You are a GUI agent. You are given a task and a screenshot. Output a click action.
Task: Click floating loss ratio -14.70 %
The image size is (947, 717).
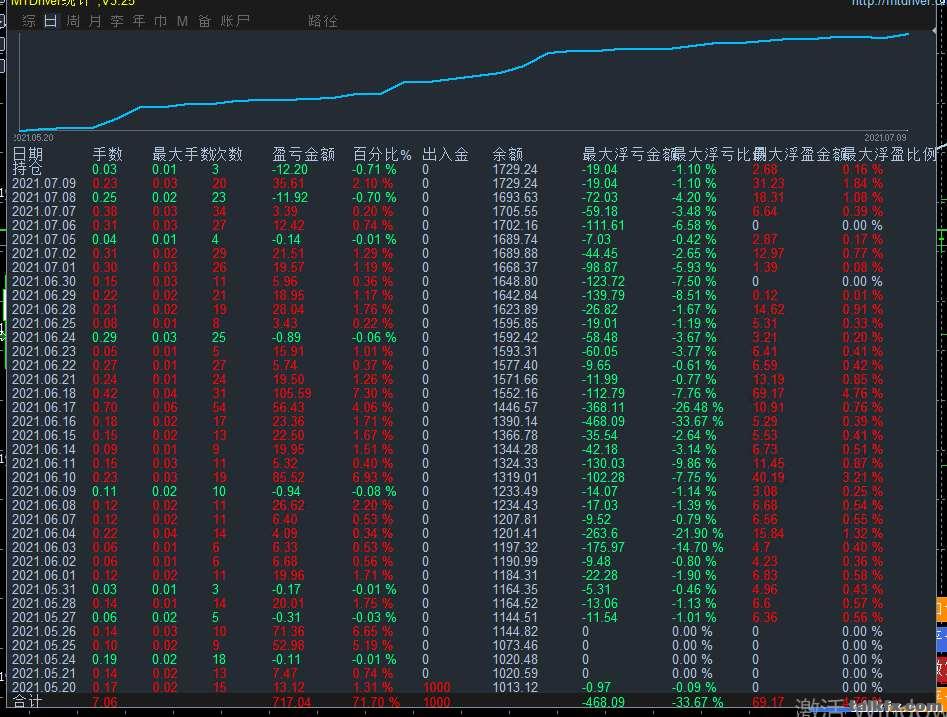698,547
